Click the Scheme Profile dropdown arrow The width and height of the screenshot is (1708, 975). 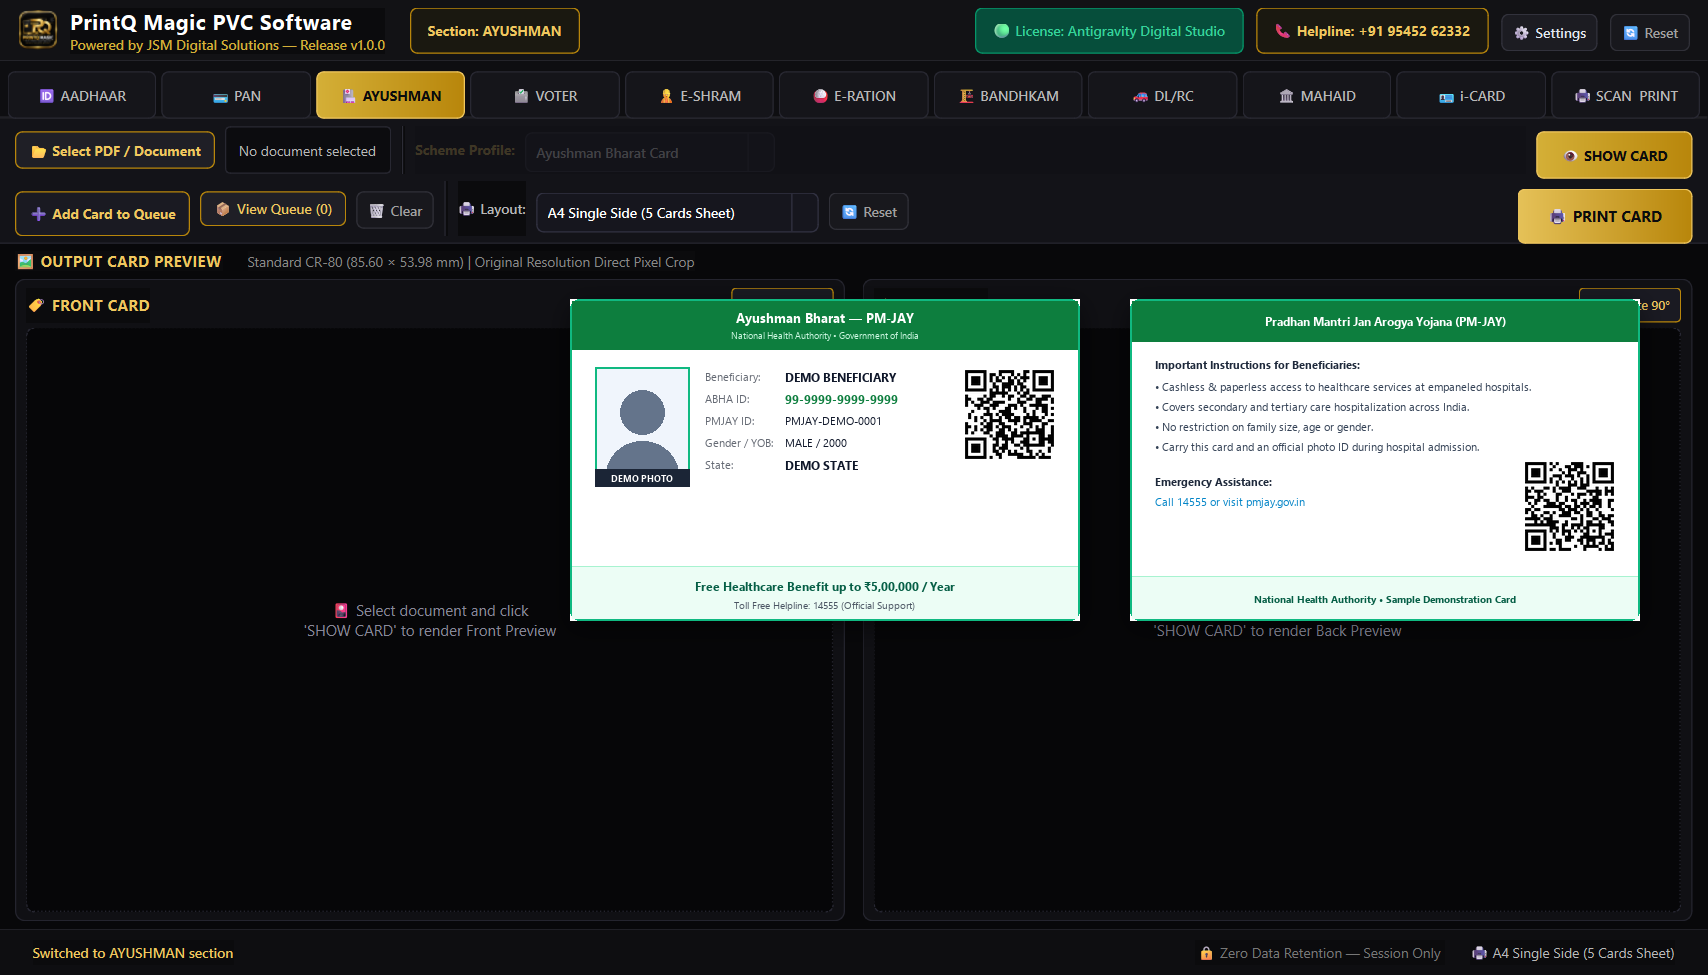pyautogui.click(x=761, y=153)
